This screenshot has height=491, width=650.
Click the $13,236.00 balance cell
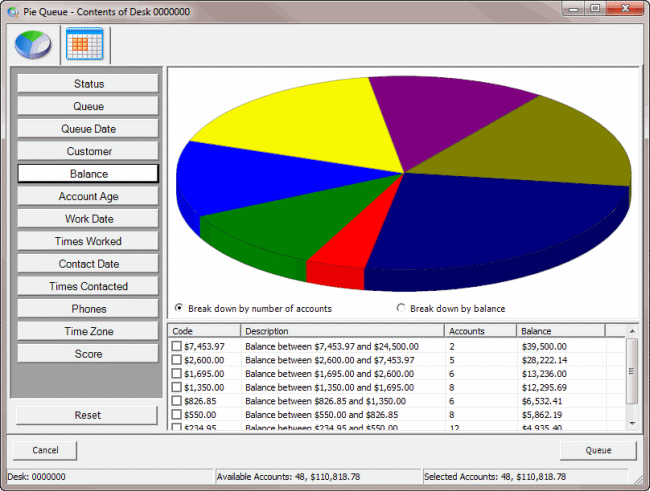[x=544, y=374]
